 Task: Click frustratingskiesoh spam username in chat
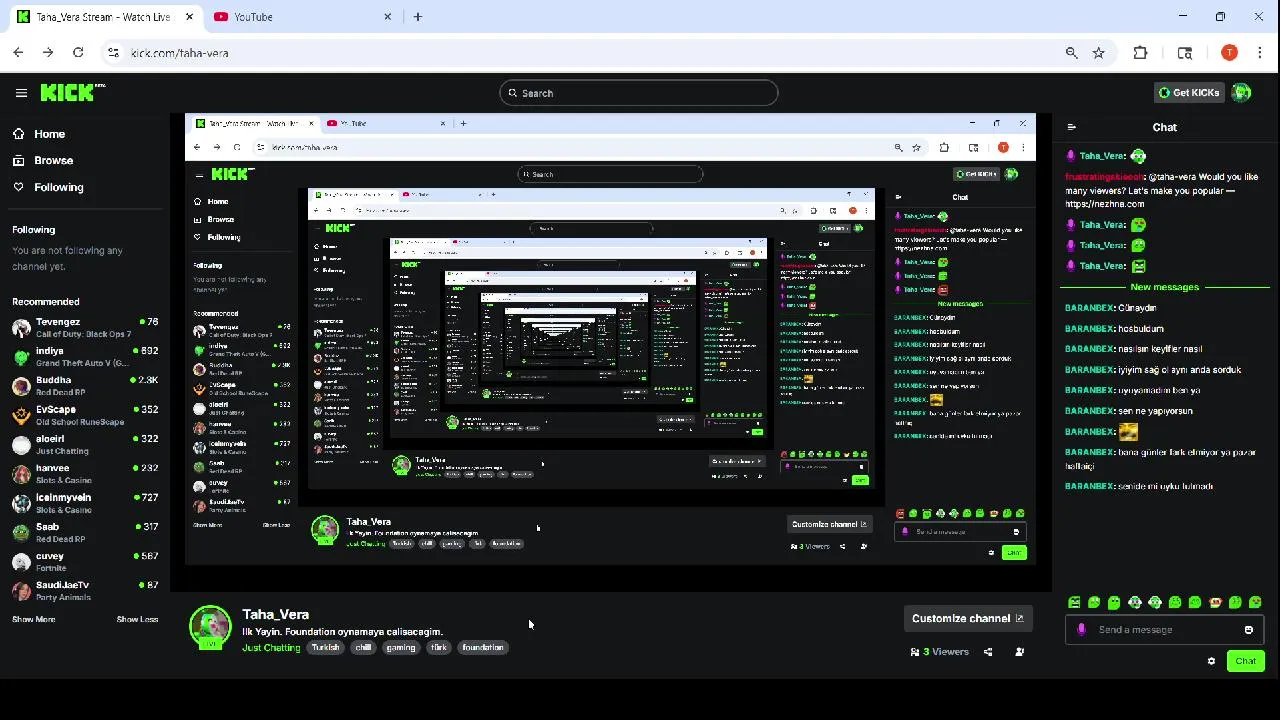click(1104, 177)
